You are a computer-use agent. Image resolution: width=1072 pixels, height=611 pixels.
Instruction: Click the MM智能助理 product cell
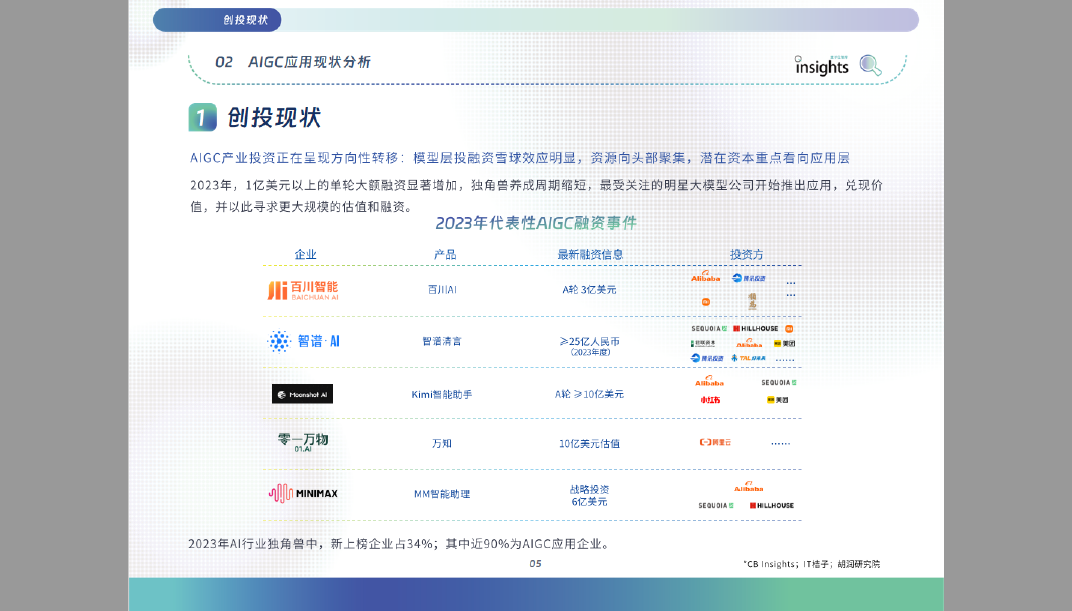point(442,494)
